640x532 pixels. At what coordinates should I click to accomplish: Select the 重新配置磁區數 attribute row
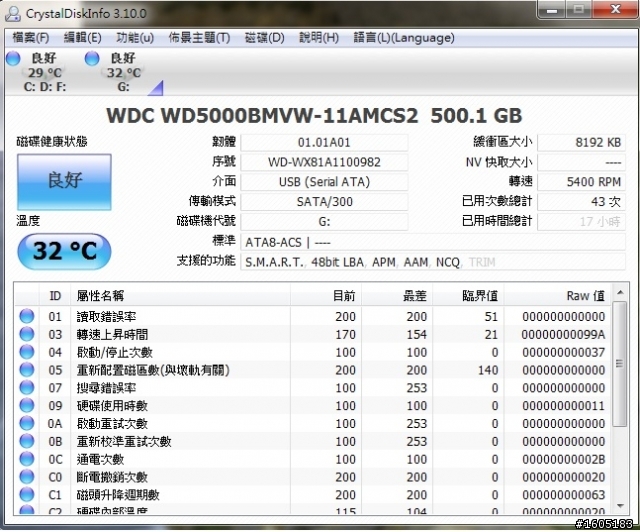point(313,370)
